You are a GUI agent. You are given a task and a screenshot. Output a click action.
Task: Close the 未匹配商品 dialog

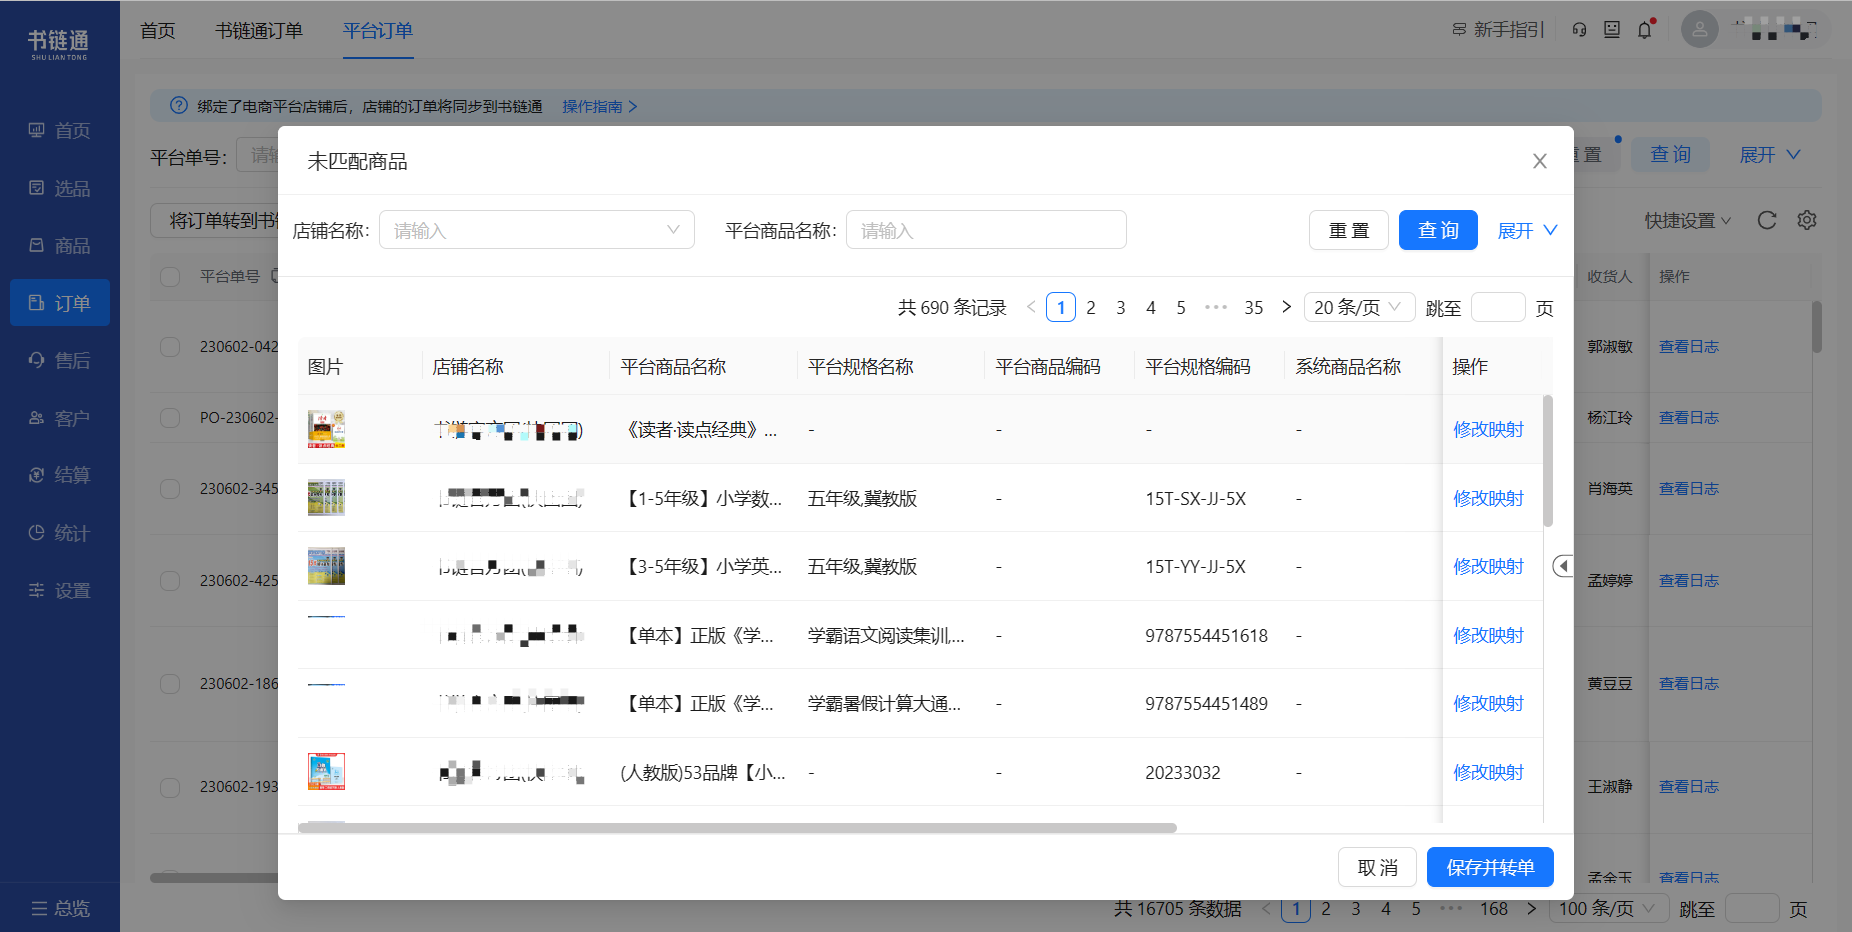pos(1540,161)
